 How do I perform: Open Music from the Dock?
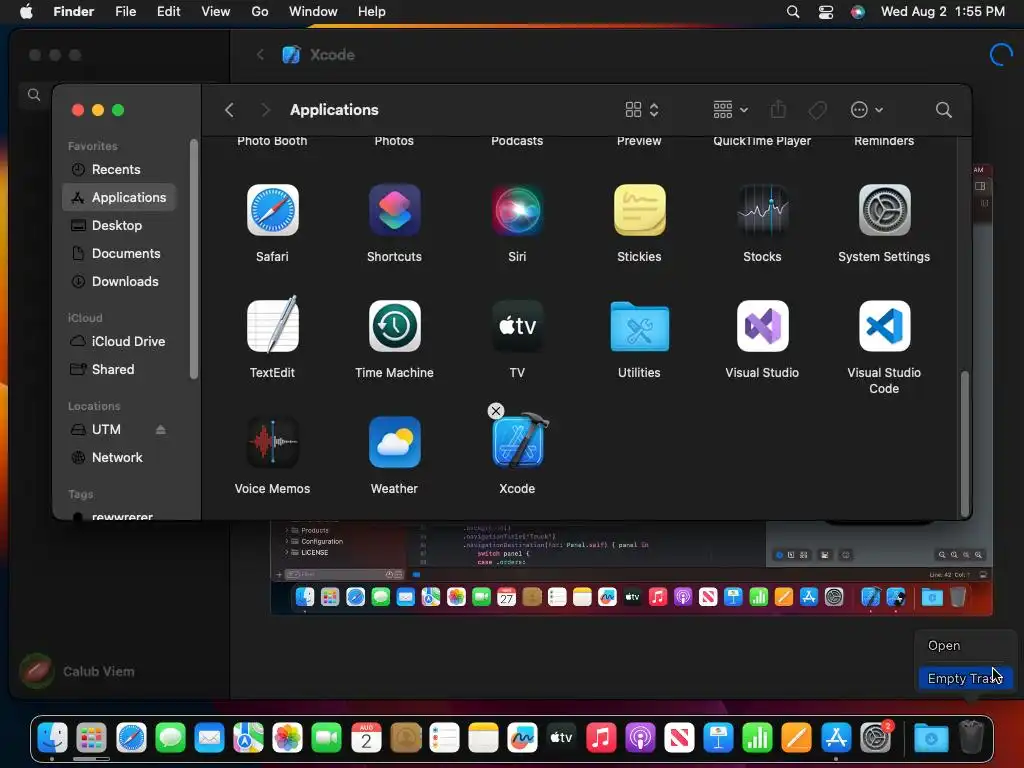coord(601,739)
